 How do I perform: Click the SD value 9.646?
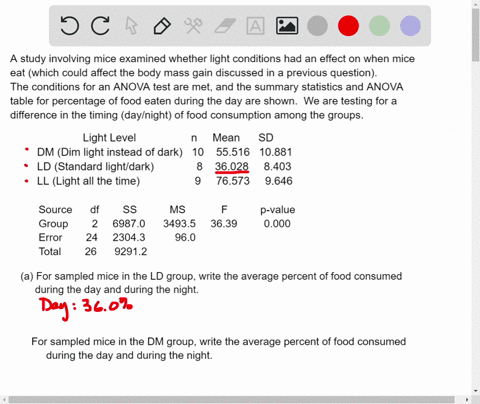[279, 181]
